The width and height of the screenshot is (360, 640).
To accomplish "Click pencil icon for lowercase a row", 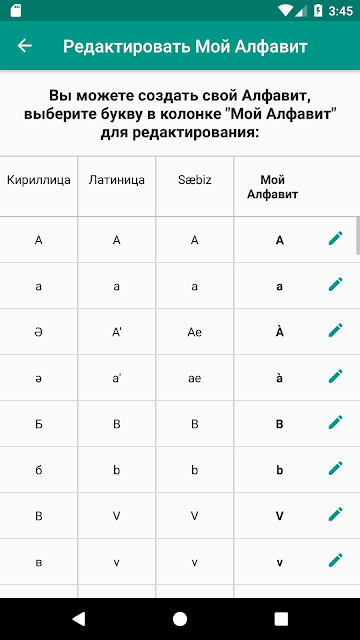I will [x=336, y=284].
